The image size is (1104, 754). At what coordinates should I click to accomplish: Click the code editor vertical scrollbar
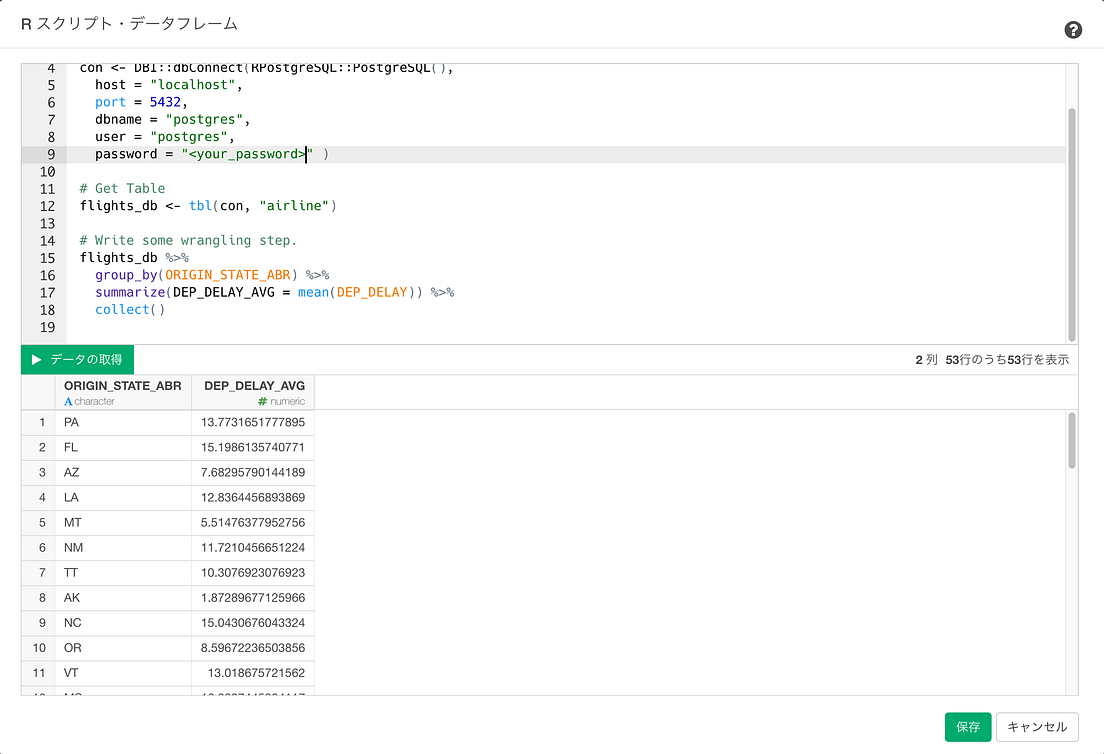point(1072,224)
